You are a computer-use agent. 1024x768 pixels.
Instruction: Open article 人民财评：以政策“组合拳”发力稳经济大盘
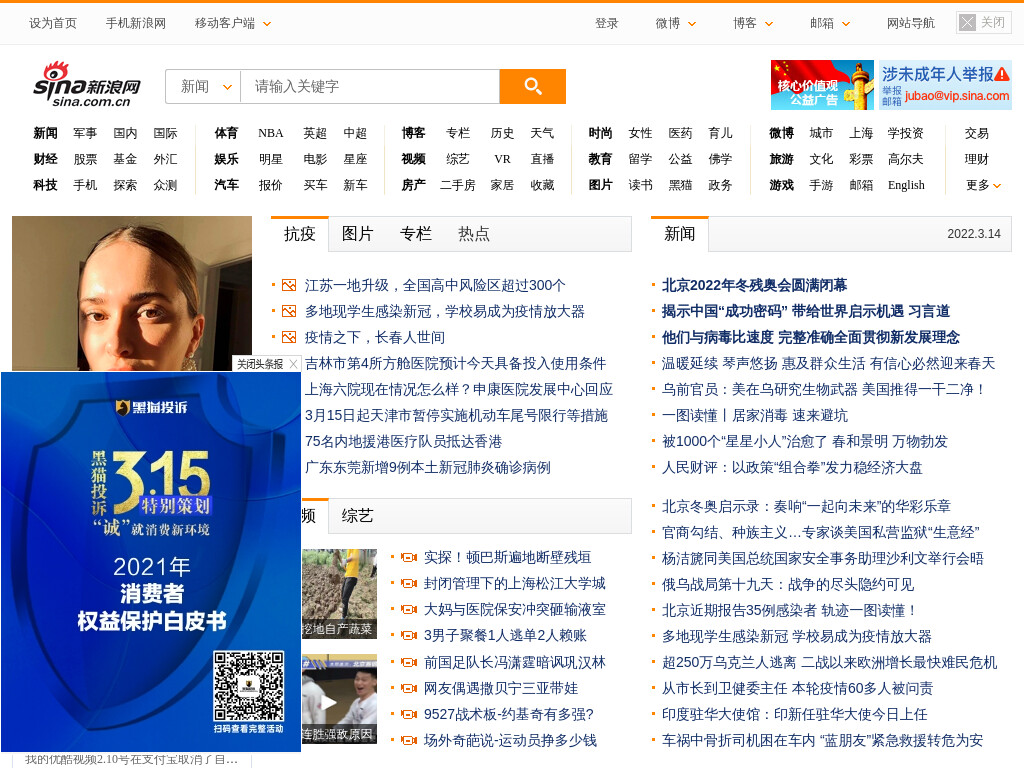click(792, 468)
